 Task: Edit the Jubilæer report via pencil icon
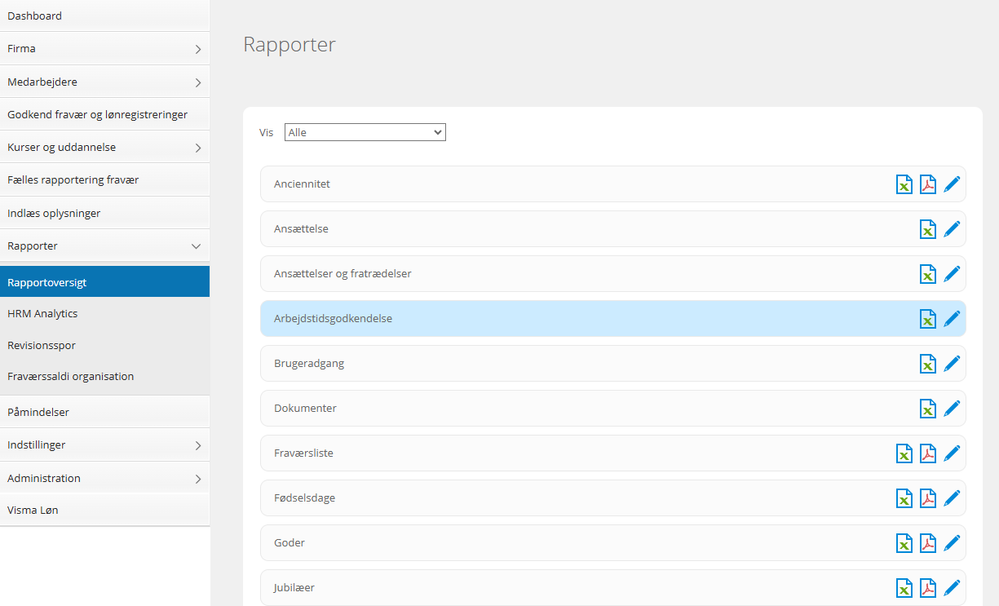click(x=952, y=587)
